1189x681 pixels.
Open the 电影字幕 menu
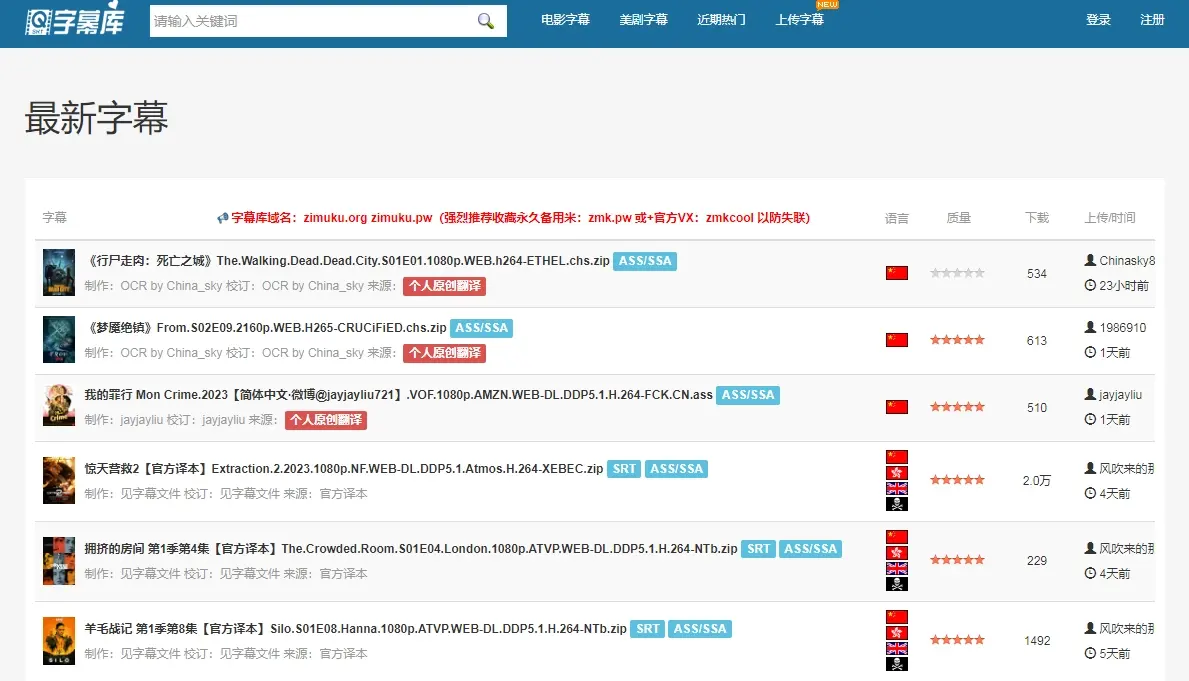[x=565, y=20]
